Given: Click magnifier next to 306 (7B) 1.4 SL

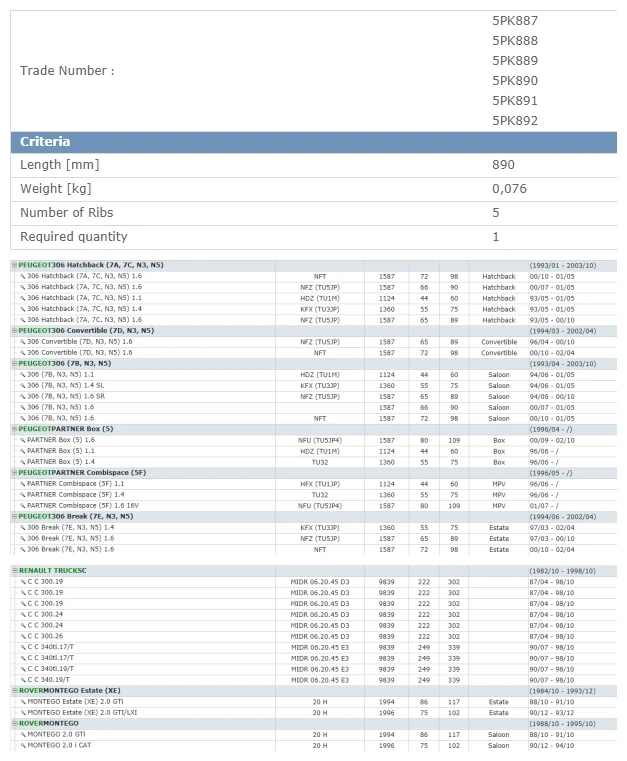Looking at the screenshot, I should pyautogui.click(x=22, y=386).
